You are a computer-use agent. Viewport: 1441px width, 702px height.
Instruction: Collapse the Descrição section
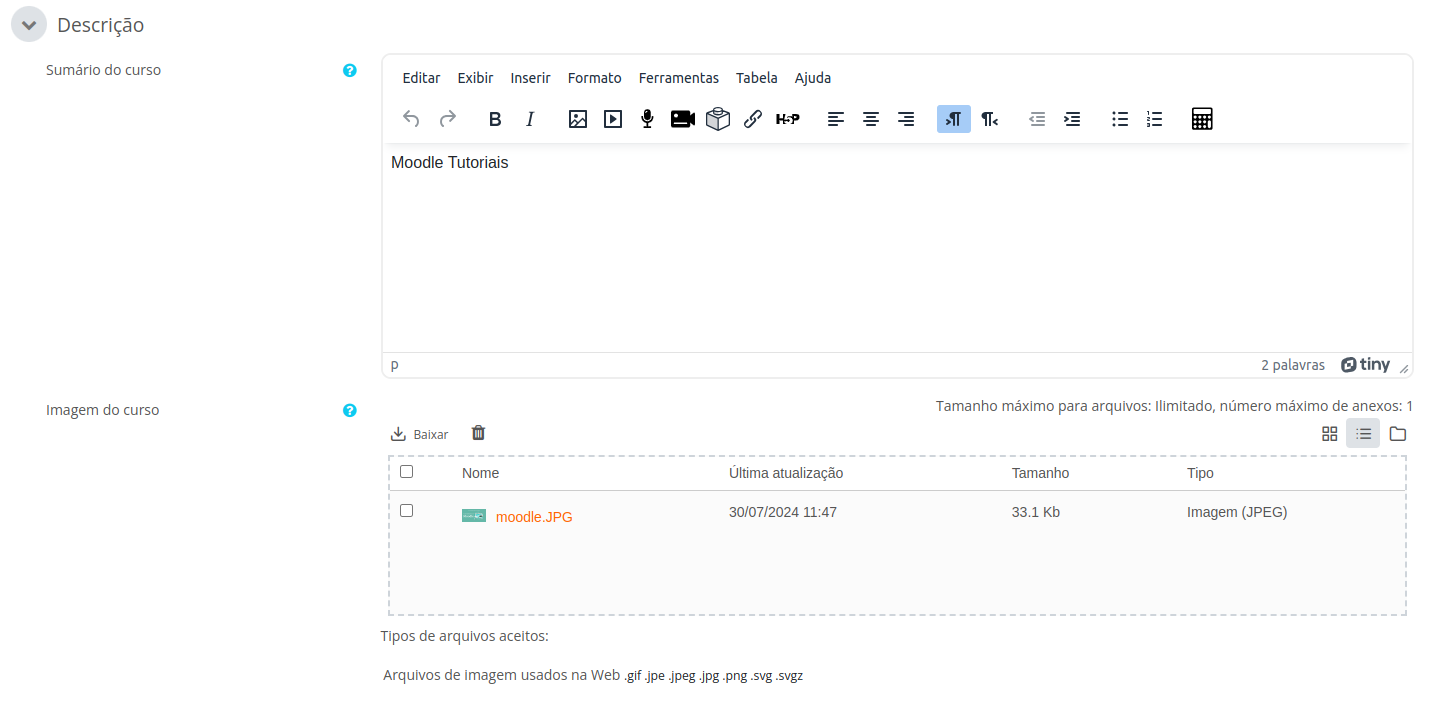29,25
